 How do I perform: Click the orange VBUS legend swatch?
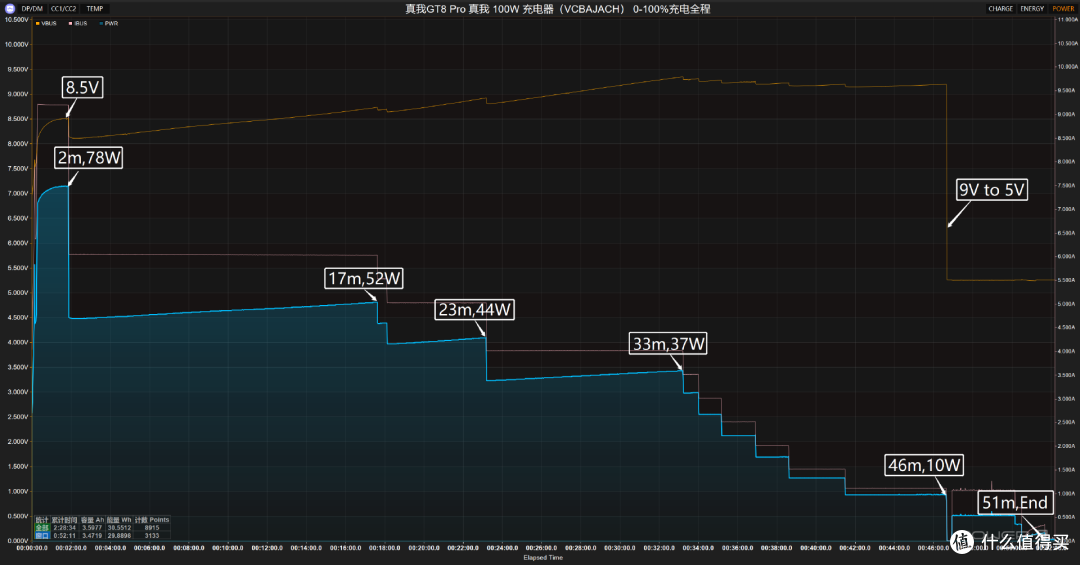38,23
